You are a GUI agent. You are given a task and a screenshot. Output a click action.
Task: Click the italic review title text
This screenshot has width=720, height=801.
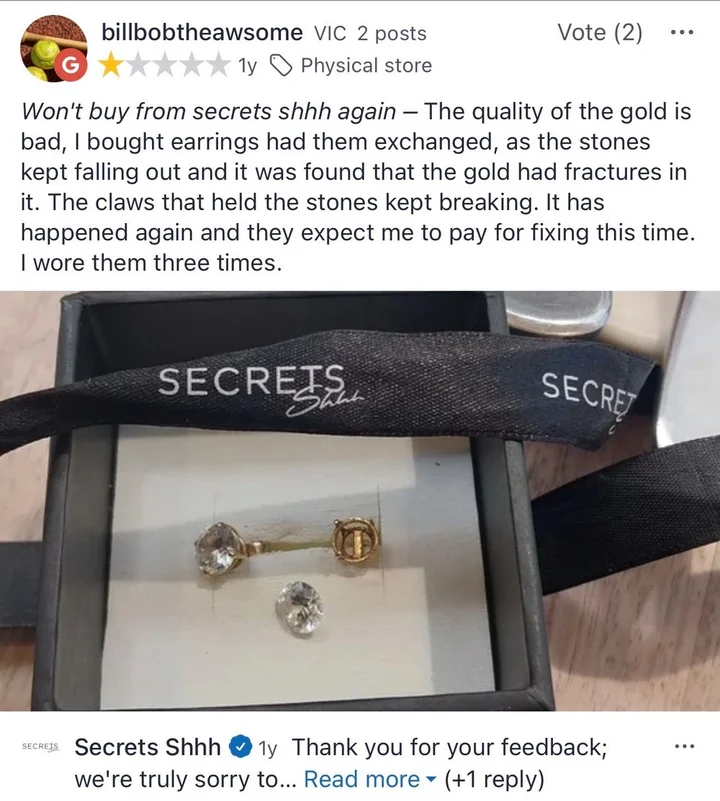208,111
